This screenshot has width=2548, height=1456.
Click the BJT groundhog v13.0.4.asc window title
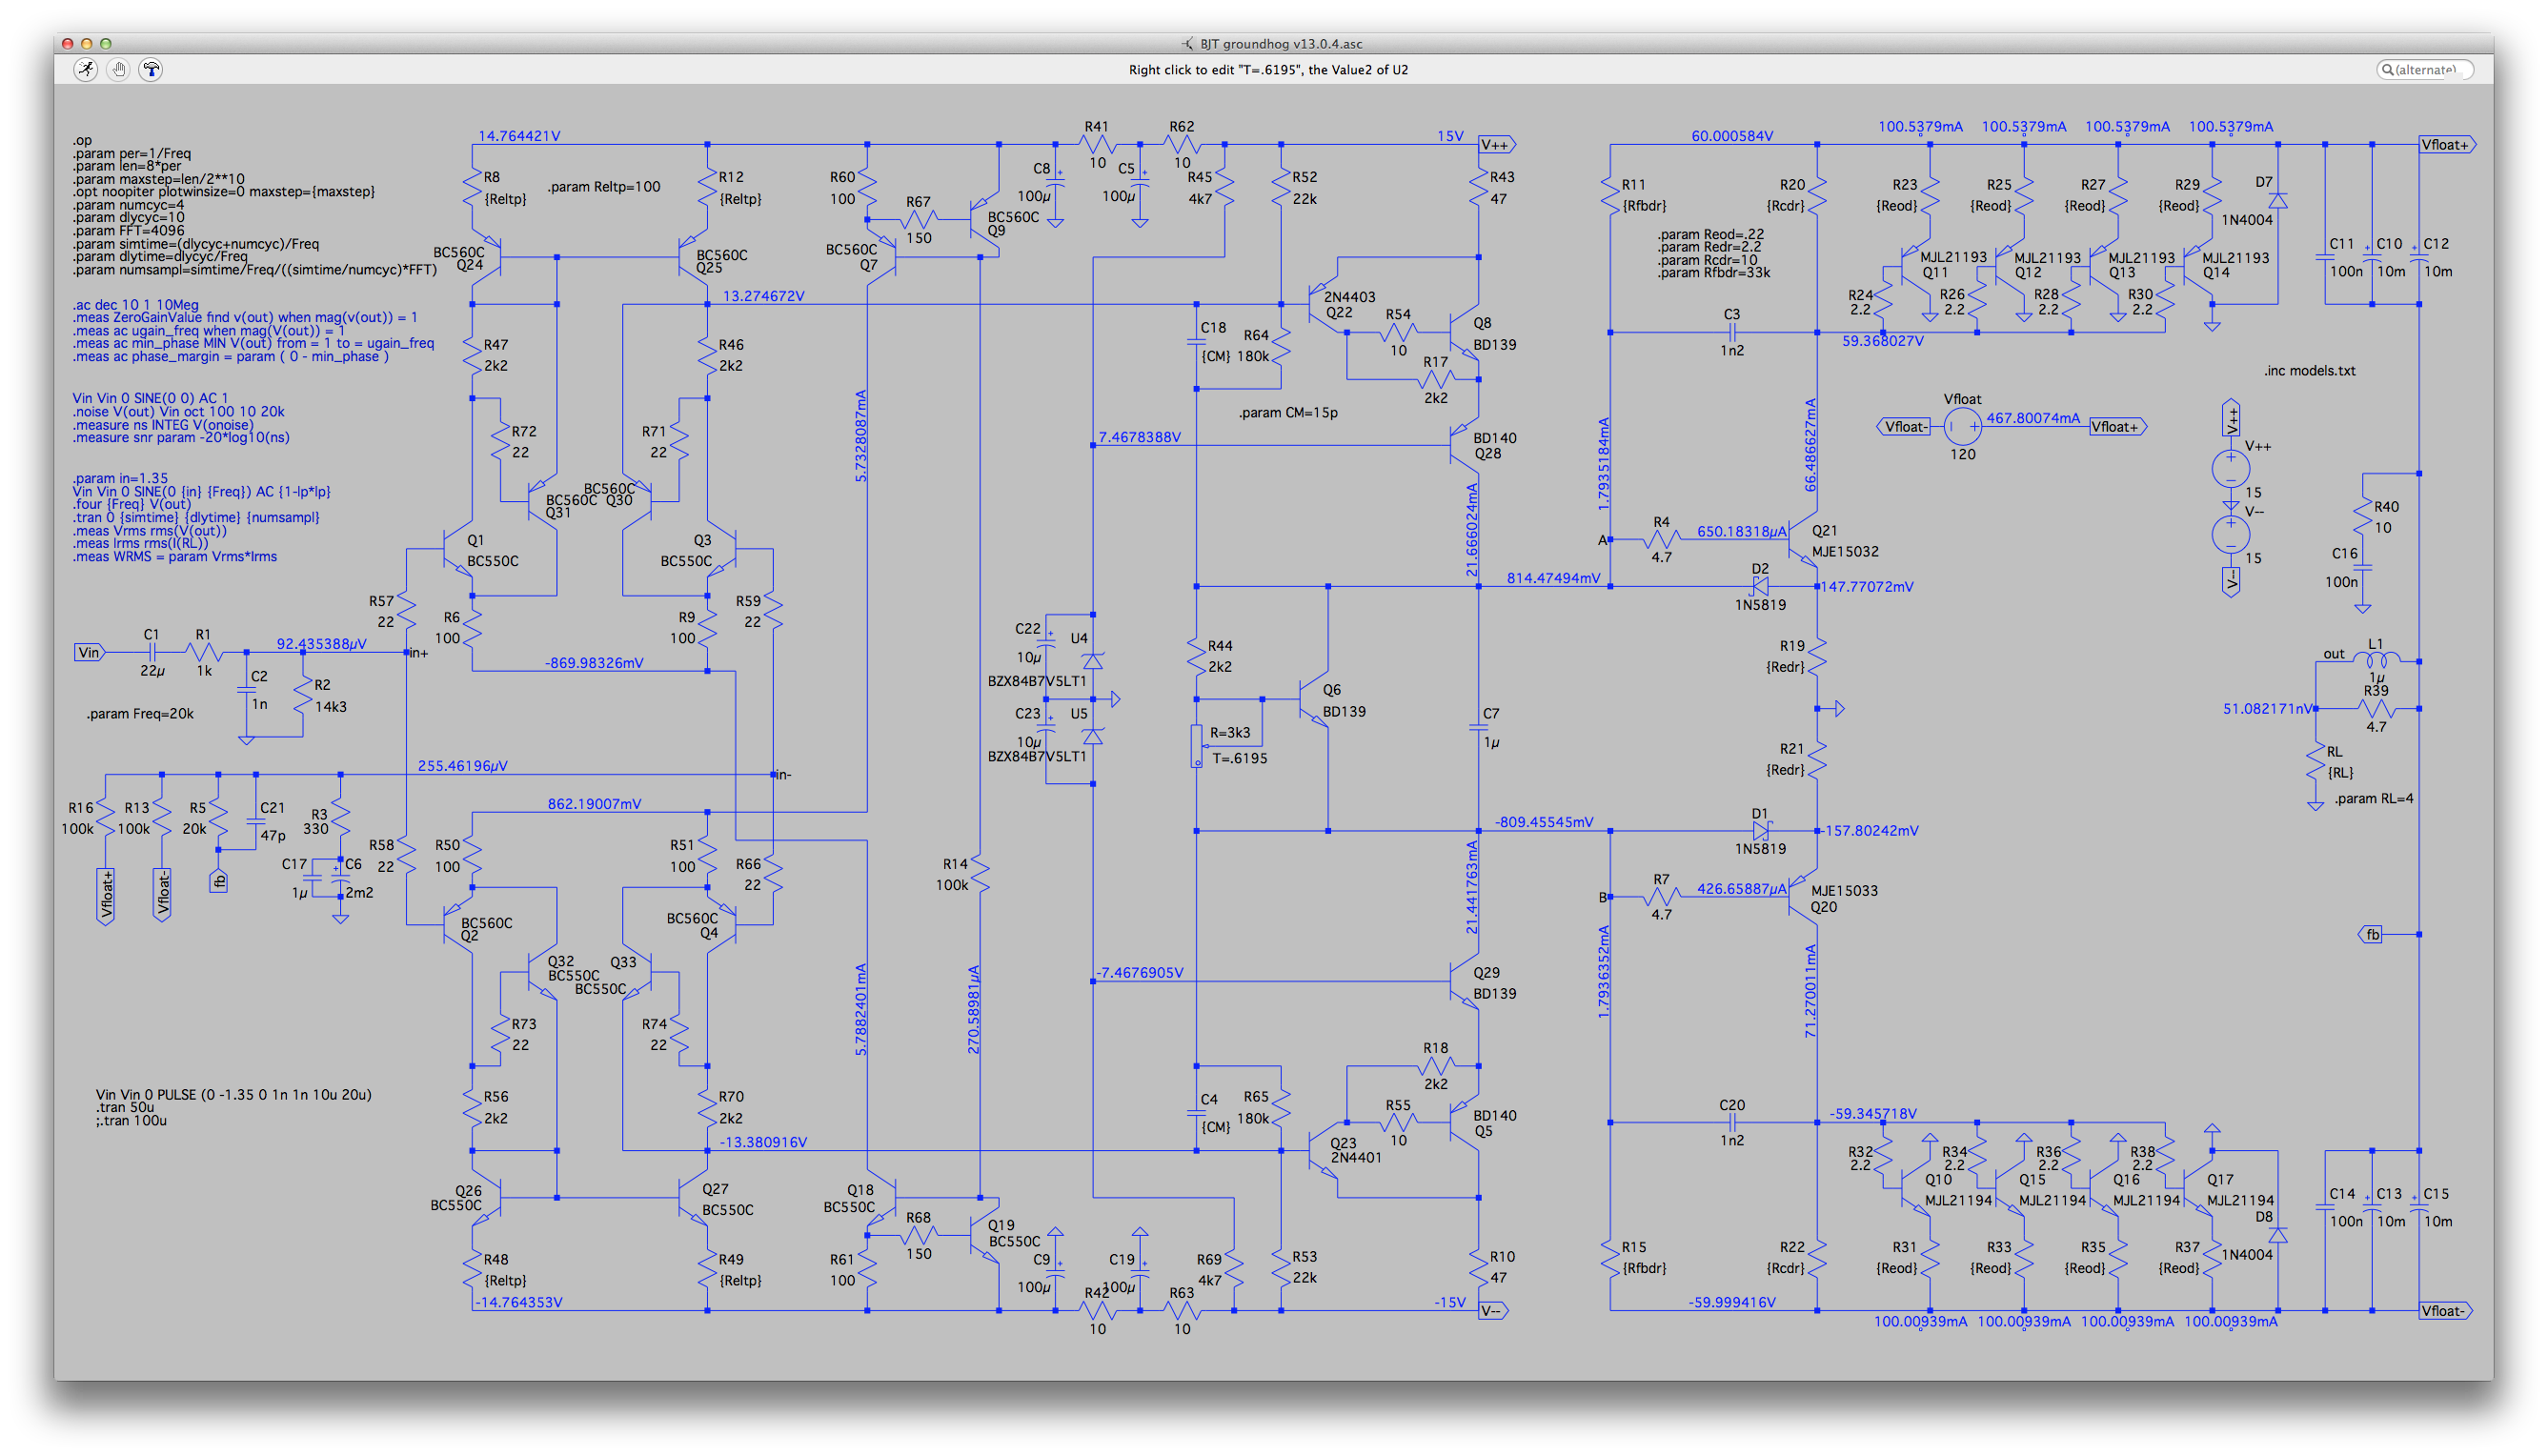pos(1280,43)
